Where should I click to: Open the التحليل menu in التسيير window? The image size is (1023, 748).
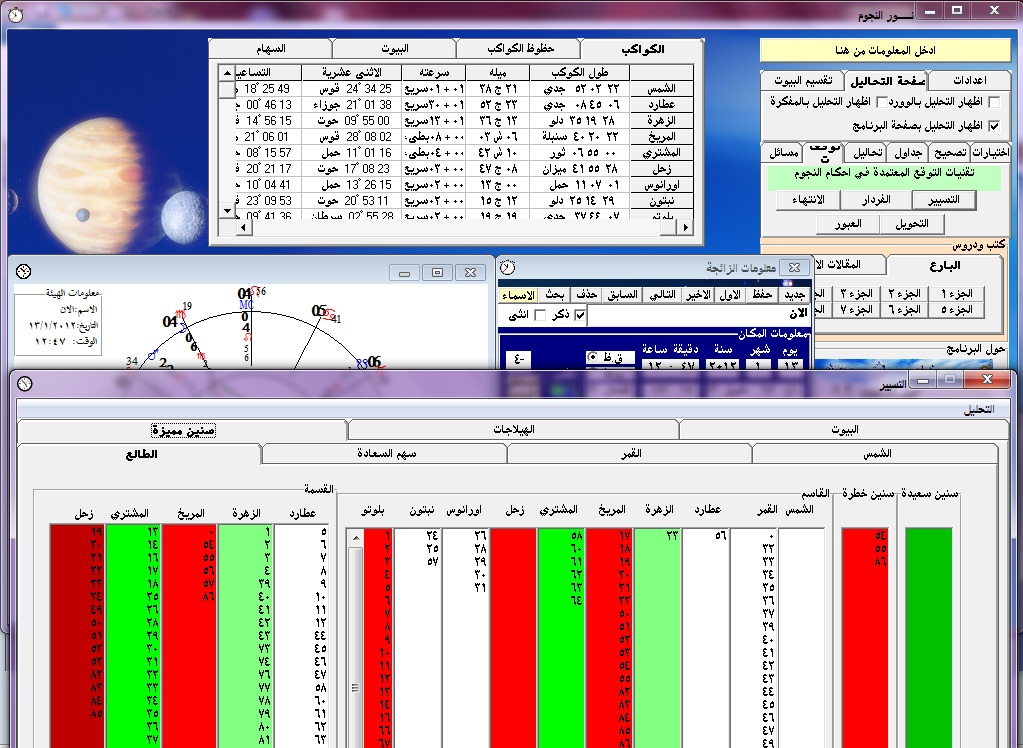979,409
